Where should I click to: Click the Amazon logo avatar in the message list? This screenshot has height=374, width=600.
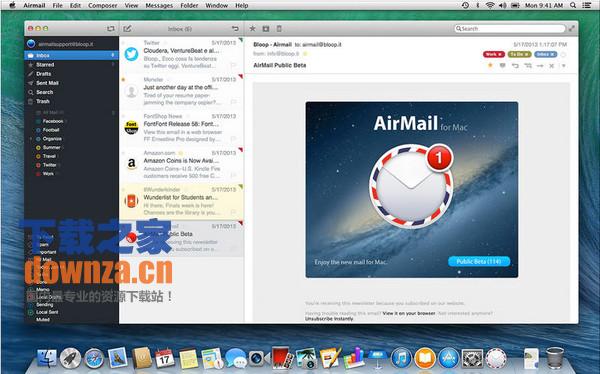point(131,163)
